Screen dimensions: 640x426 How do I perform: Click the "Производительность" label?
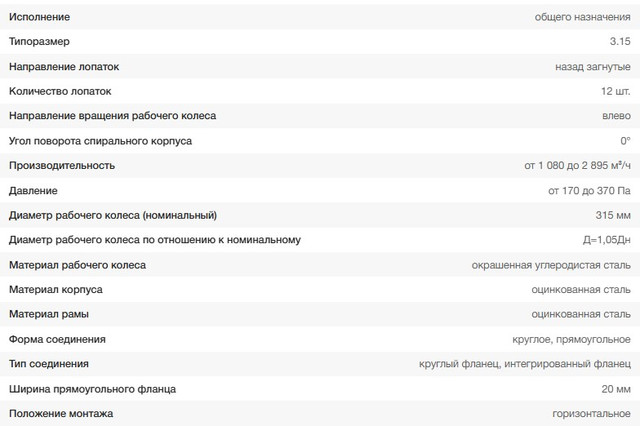pos(61,165)
